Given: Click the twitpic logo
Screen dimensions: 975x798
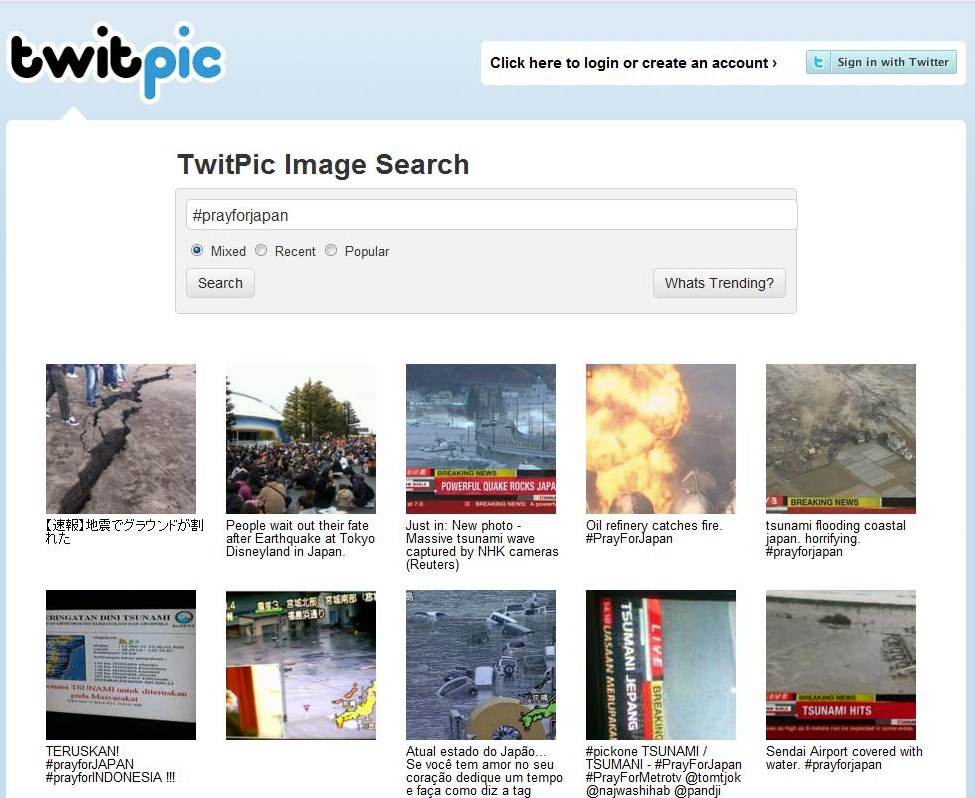Looking at the screenshot, I should pos(116,62).
